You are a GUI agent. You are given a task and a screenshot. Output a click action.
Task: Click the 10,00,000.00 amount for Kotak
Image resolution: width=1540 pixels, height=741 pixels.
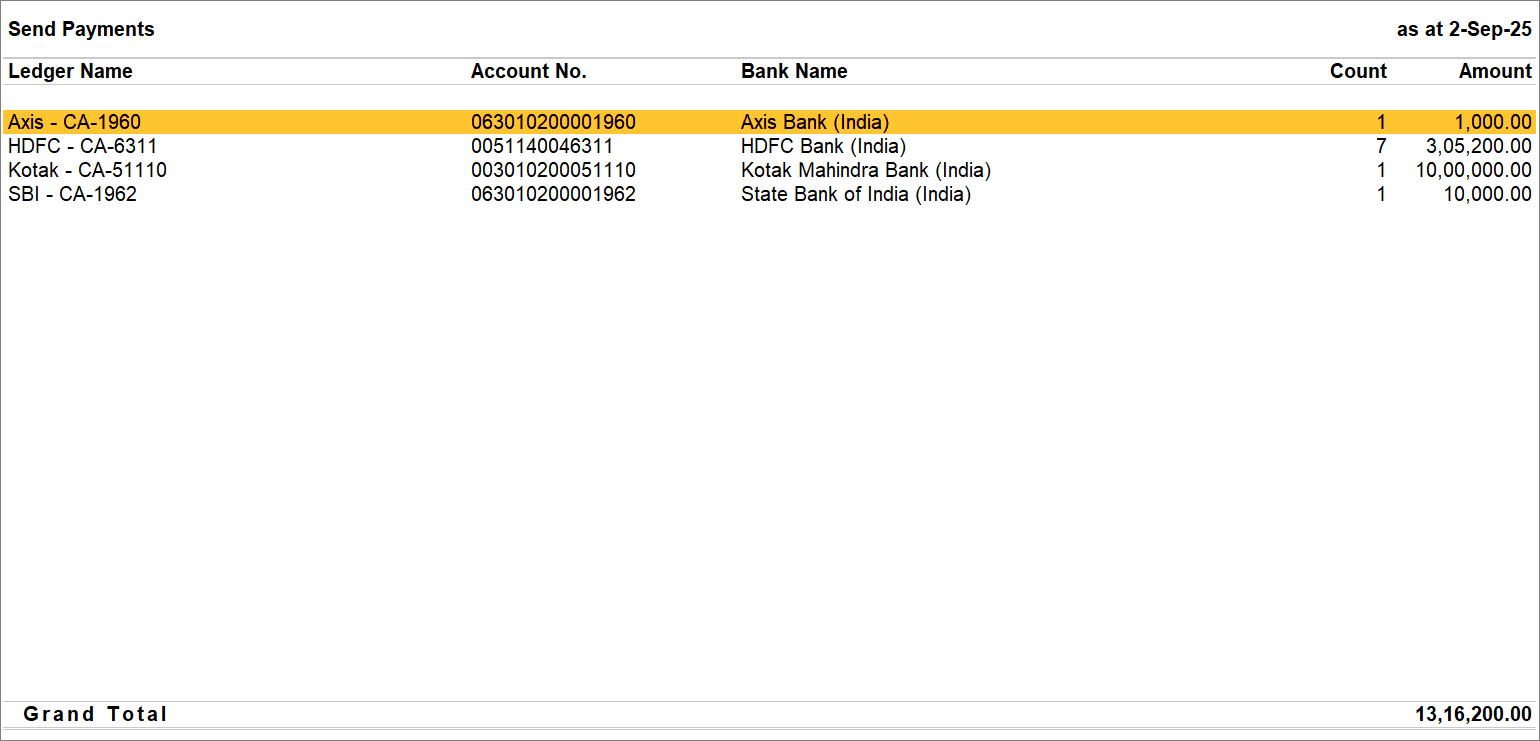click(x=1473, y=170)
